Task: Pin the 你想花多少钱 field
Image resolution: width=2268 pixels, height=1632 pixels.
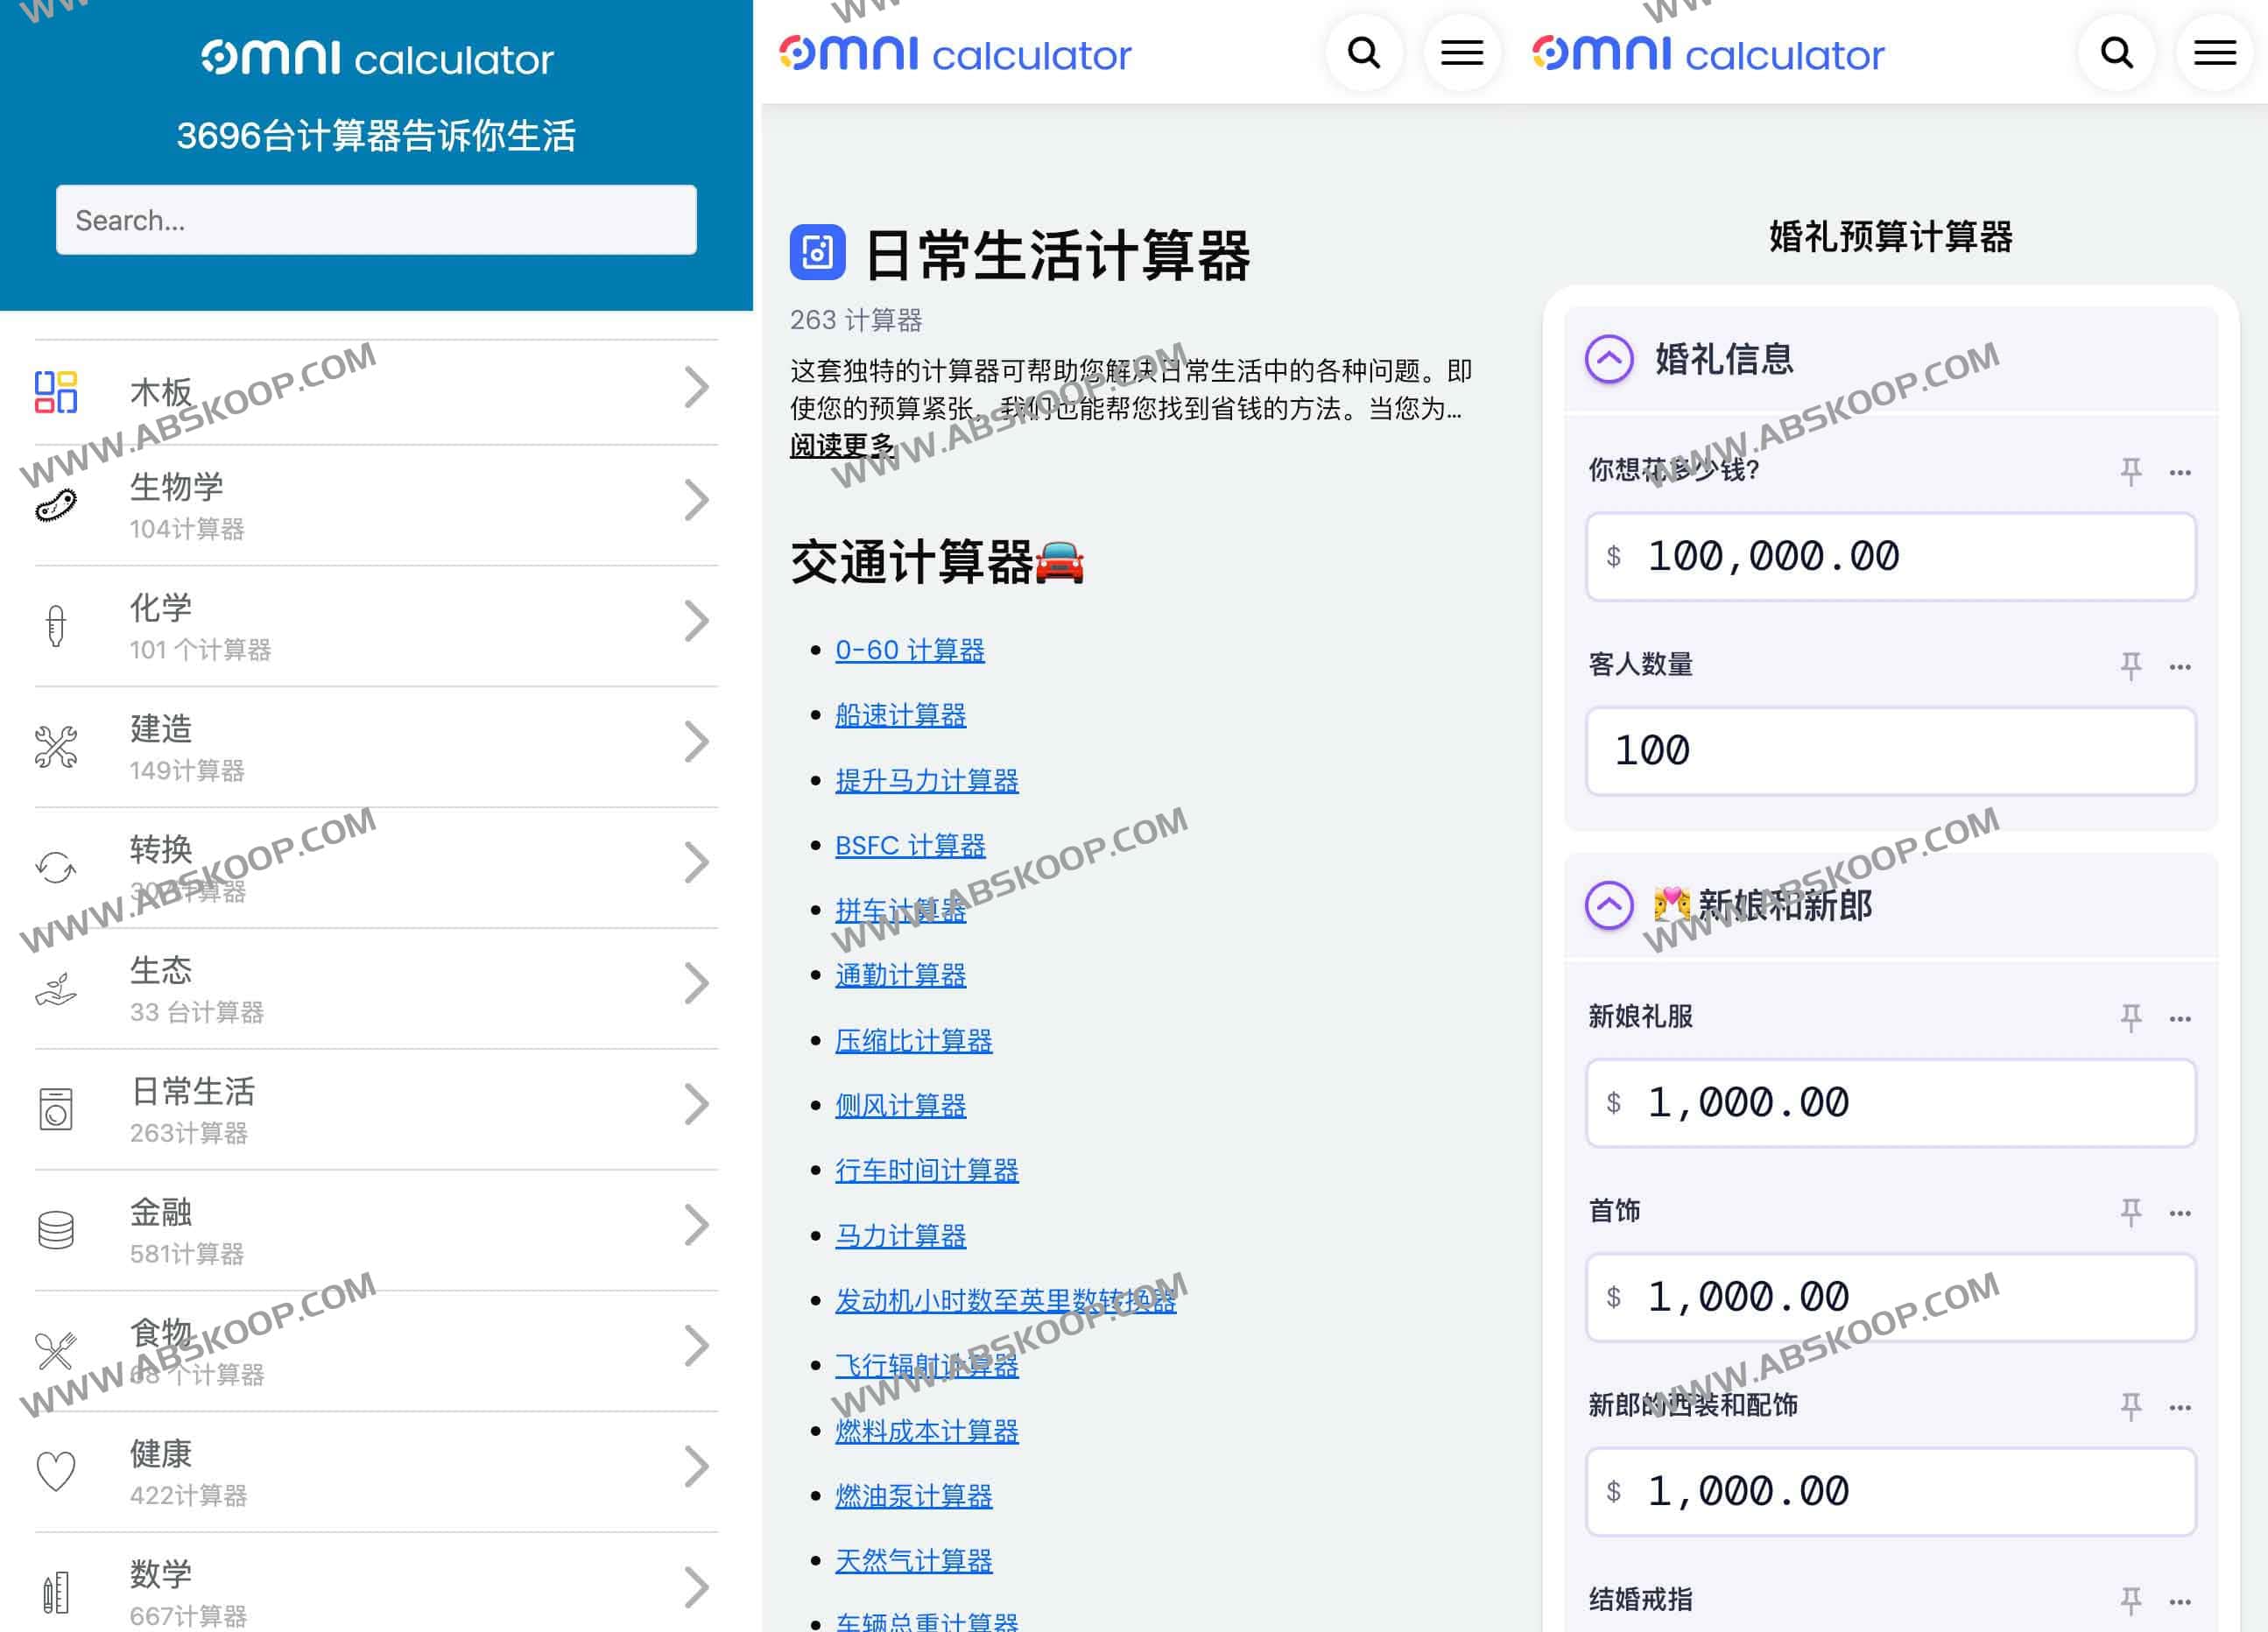Action: point(2132,470)
